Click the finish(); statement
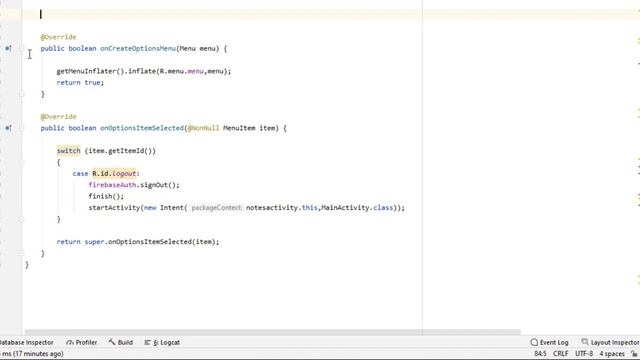Screen dimensions: 640x360 (106, 196)
